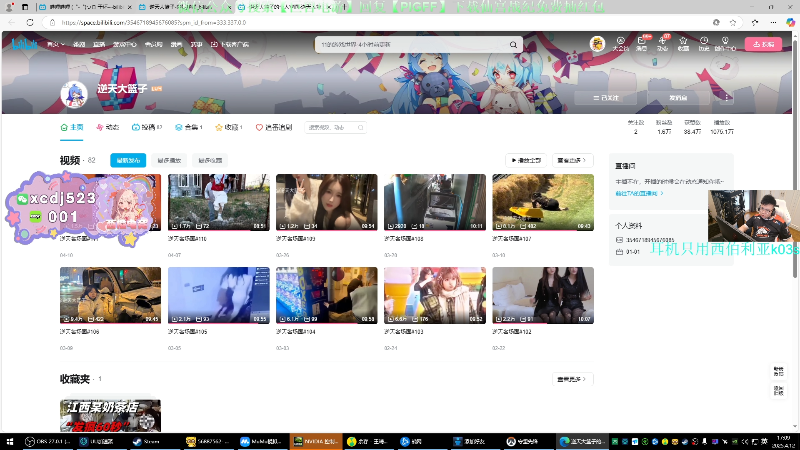Open video thumbnail titled 逆天食货圈#105

(x=218, y=295)
